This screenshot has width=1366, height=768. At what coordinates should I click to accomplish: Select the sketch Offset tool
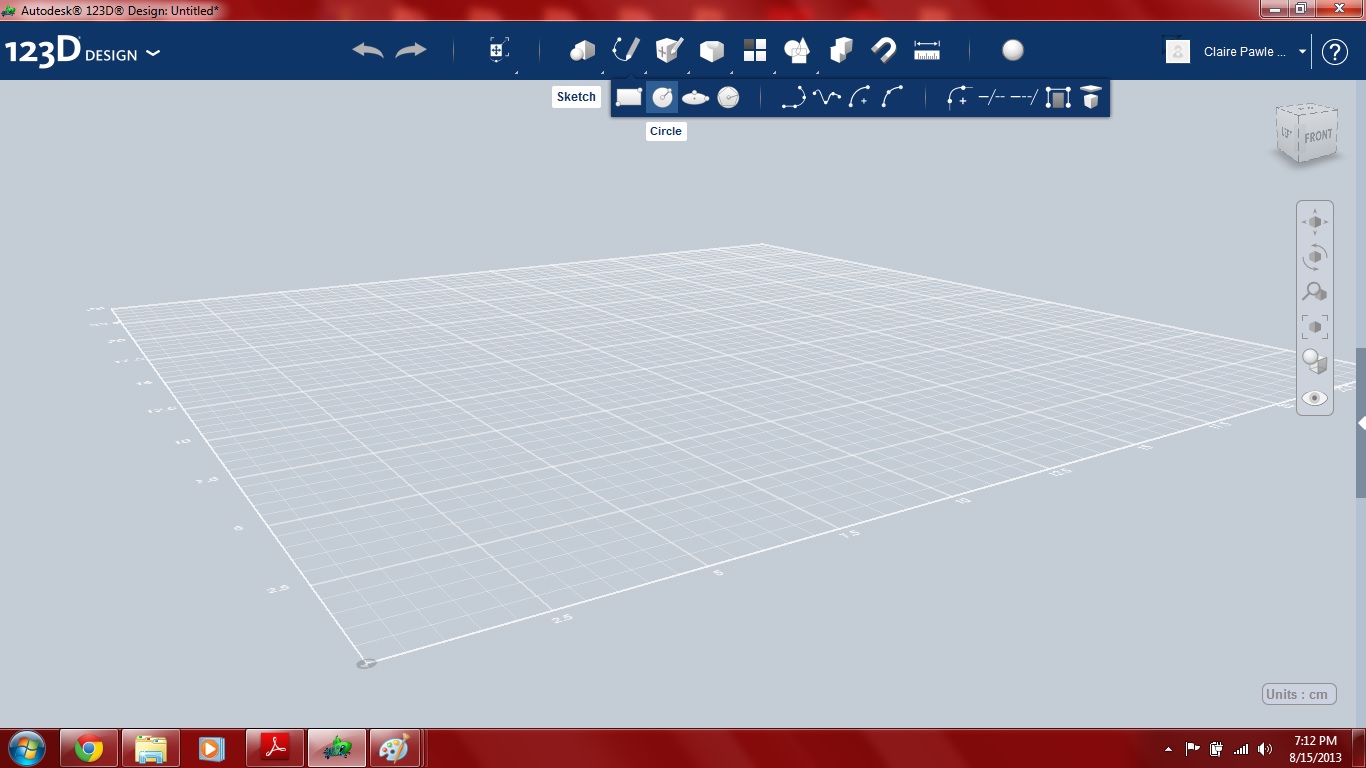(1058, 97)
